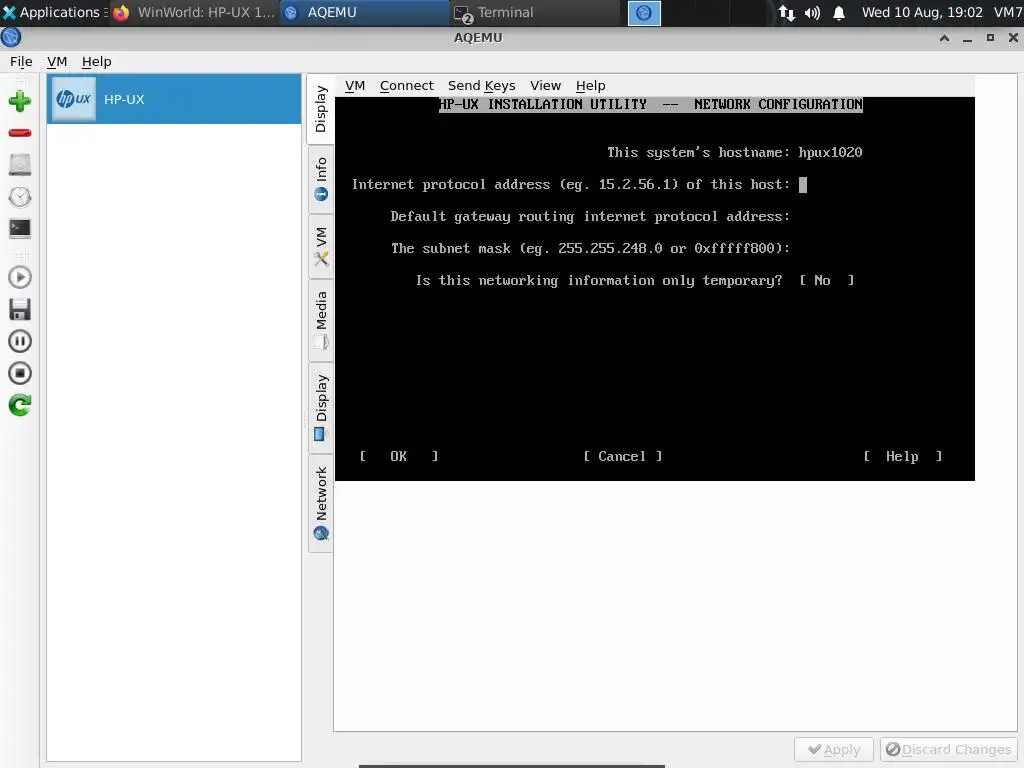
Task: Save VM state with the floppy icon
Action: (x=20, y=310)
